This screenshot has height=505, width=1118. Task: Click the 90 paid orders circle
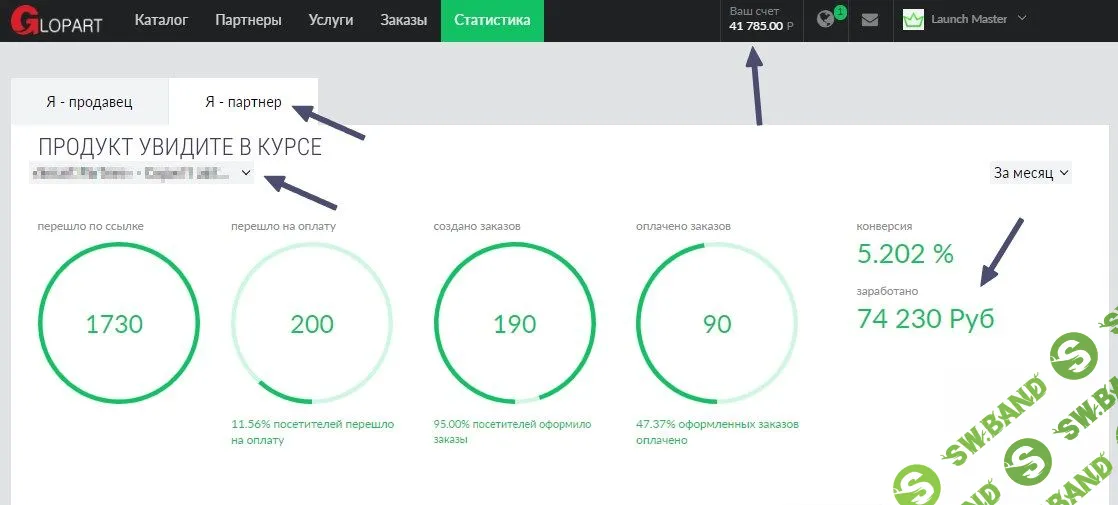[x=717, y=323]
